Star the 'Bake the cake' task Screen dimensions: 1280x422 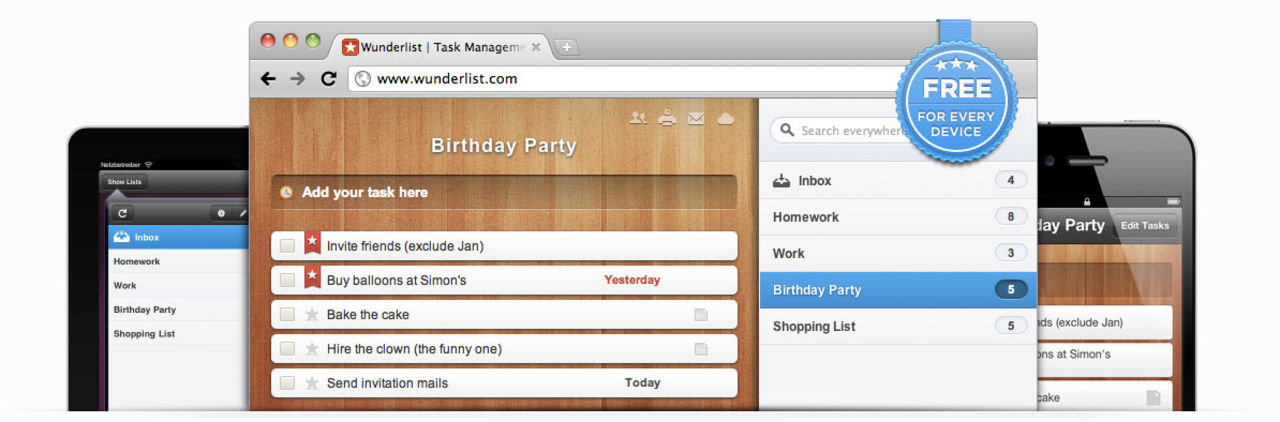[312, 315]
